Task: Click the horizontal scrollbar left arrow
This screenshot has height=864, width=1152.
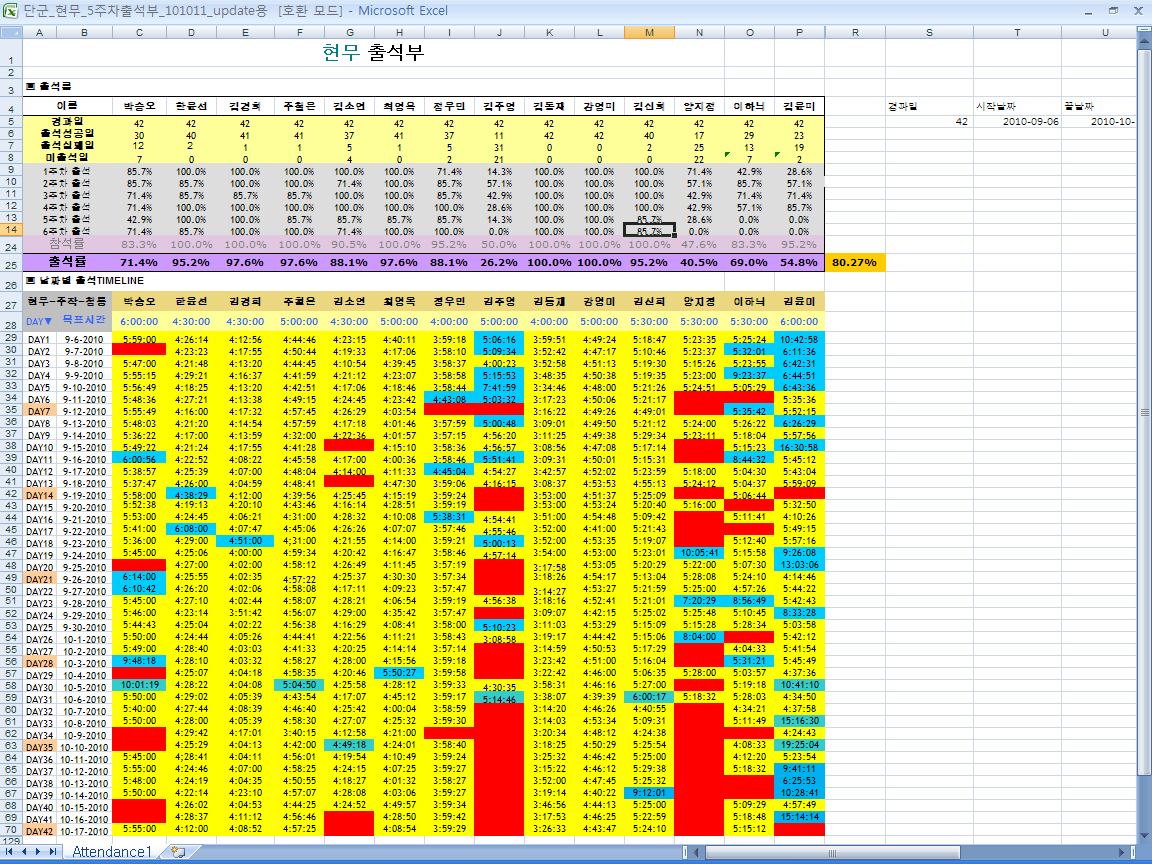Action: click(x=696, y=852)
